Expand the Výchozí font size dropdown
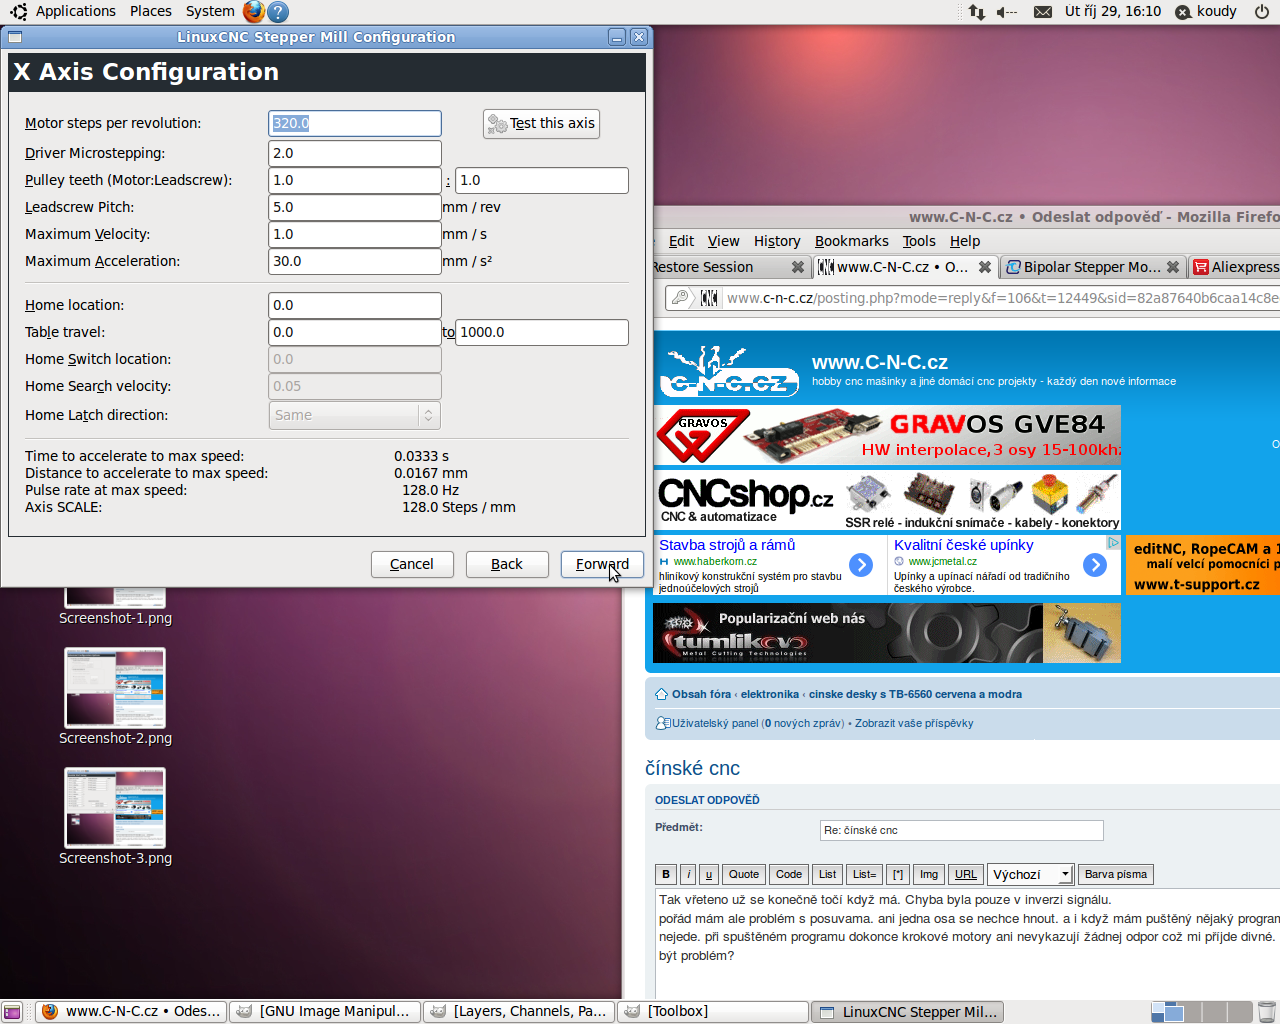 (x=1030, y=874)
